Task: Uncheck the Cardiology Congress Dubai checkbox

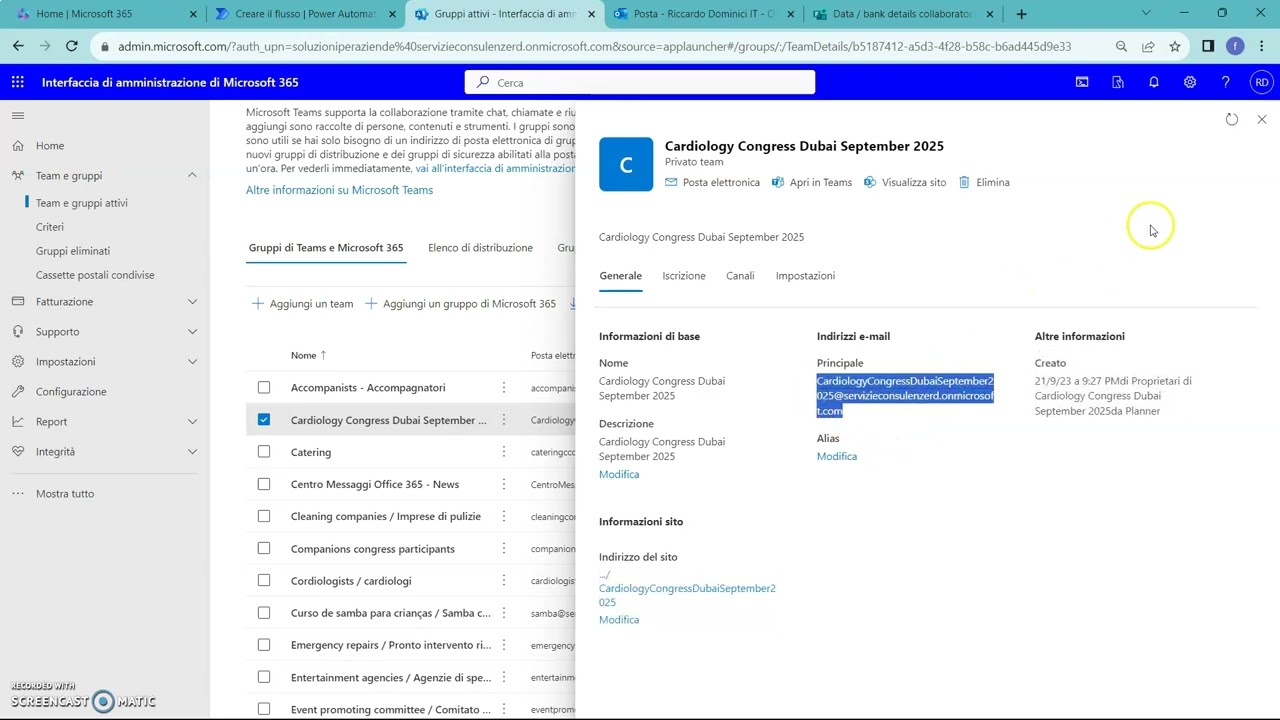Action: click(x=264, y=420)
